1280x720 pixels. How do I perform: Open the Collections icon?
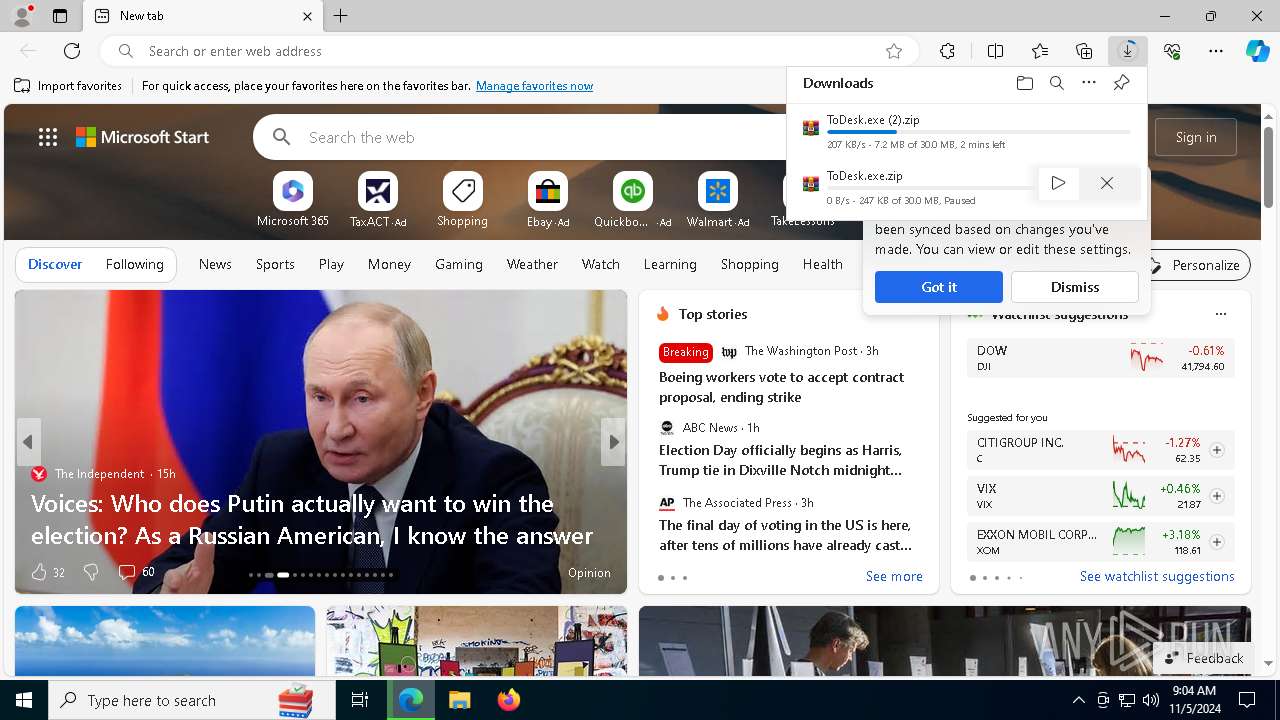click(1084, 51)
